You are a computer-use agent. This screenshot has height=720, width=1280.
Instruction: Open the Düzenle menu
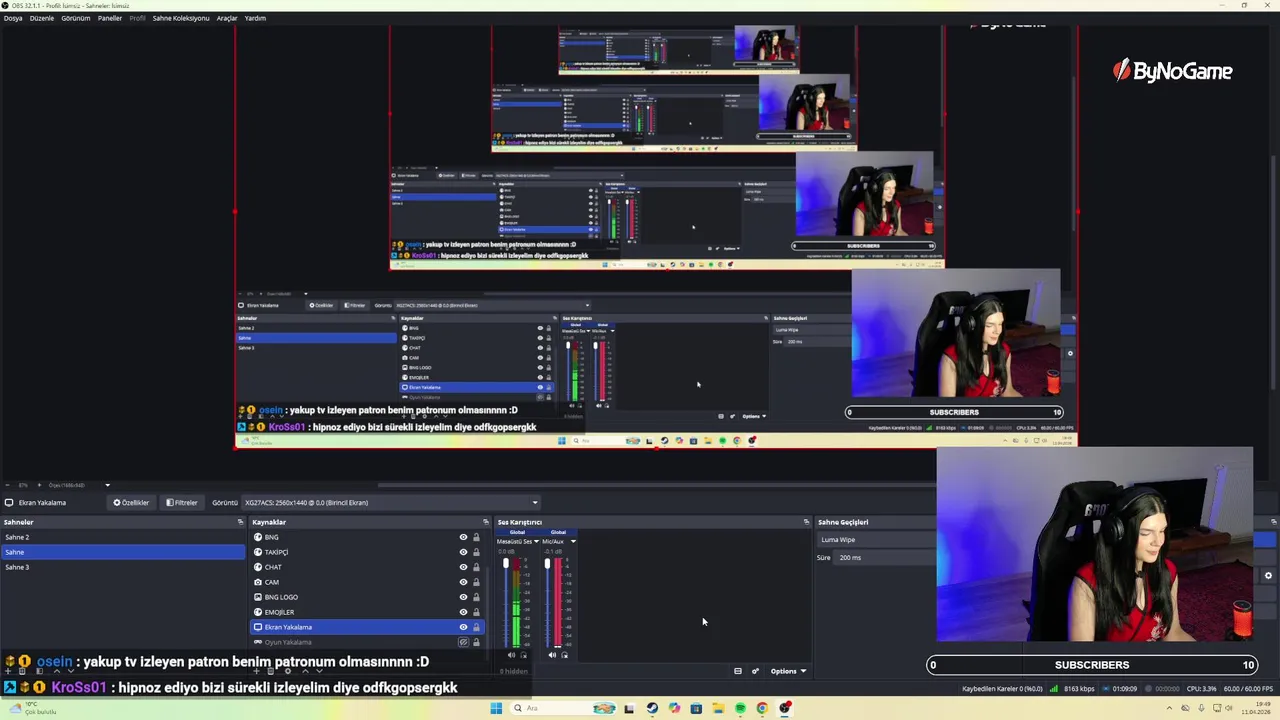coord(42,18)
